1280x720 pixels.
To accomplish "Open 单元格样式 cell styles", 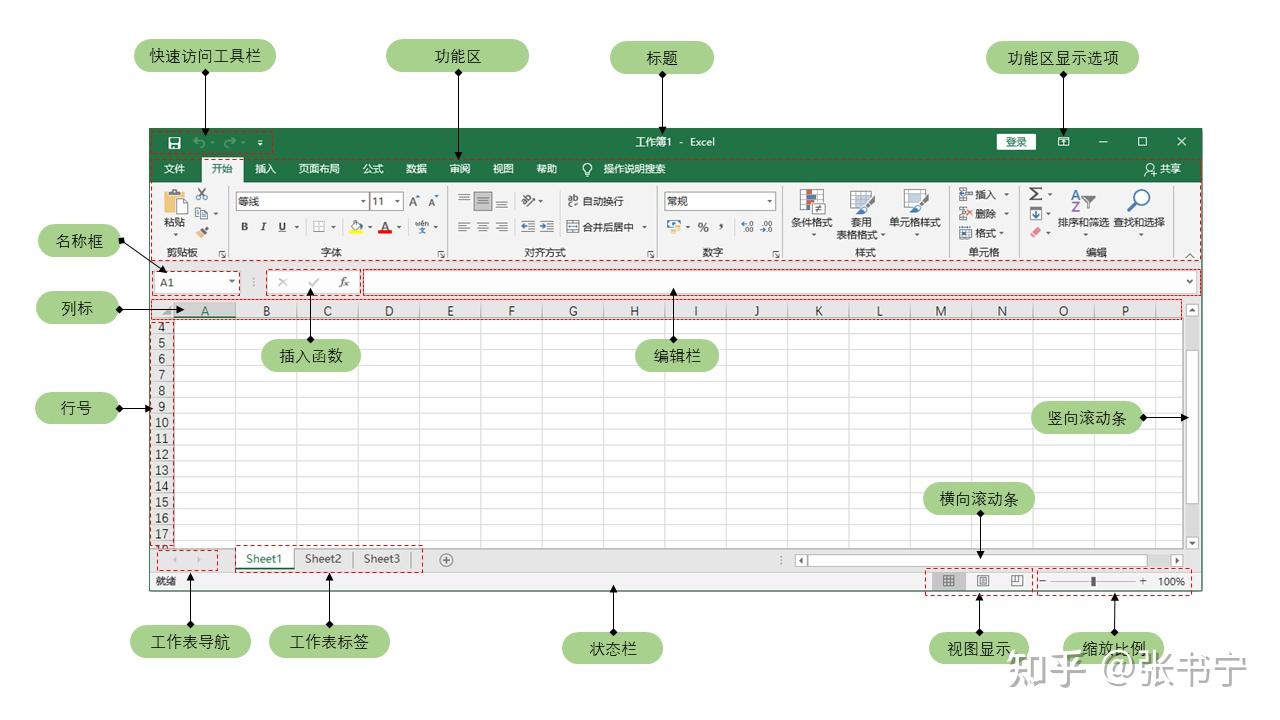I will 915,213.
